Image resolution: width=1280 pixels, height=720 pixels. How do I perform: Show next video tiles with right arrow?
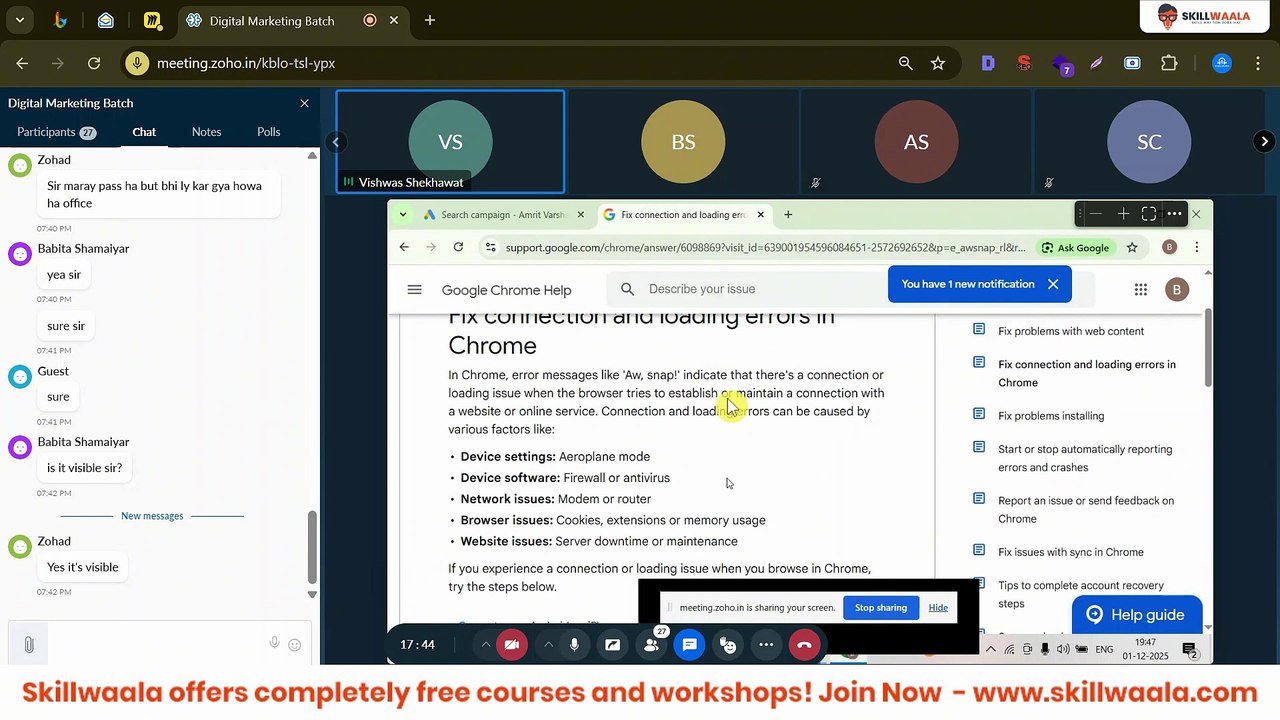point(1264,142)
